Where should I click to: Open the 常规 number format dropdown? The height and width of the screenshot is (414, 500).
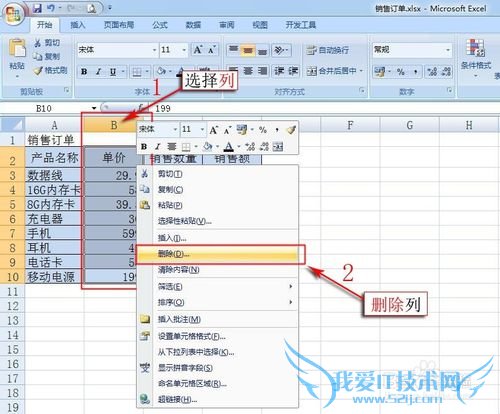(448, 50)
